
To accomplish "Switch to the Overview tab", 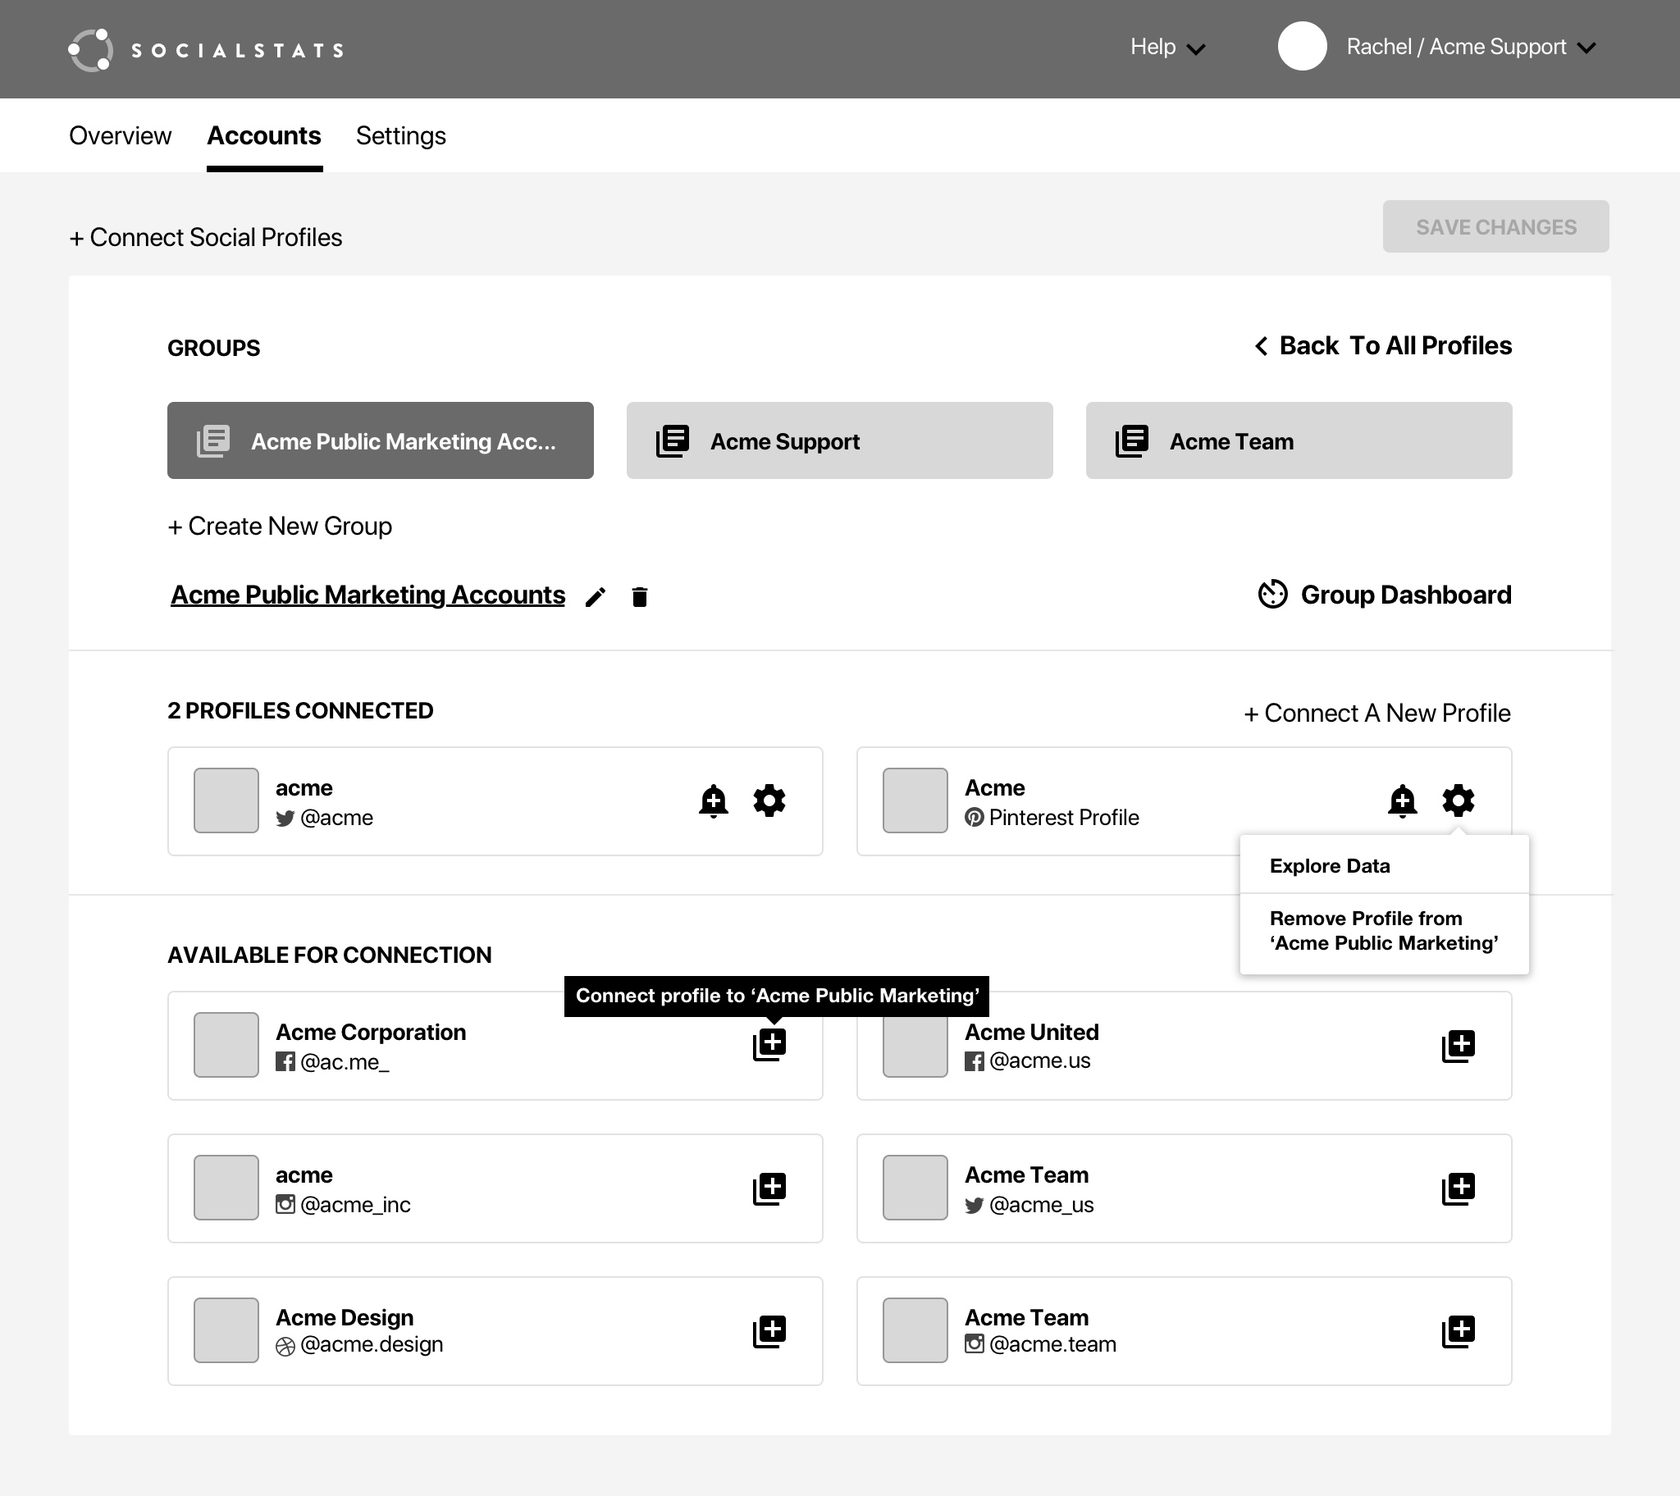I will click(x=120, y=136).
